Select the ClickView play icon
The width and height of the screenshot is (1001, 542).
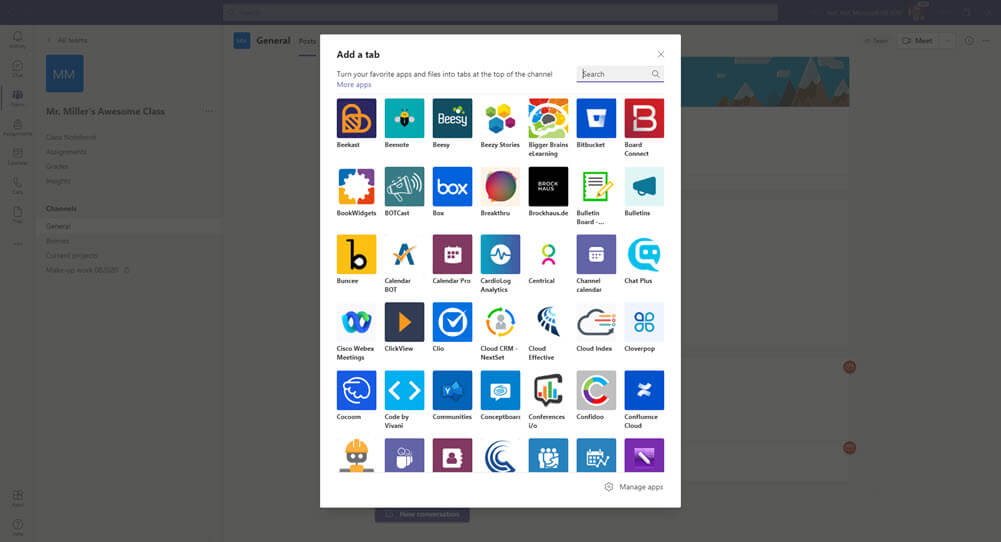(404, 322)
